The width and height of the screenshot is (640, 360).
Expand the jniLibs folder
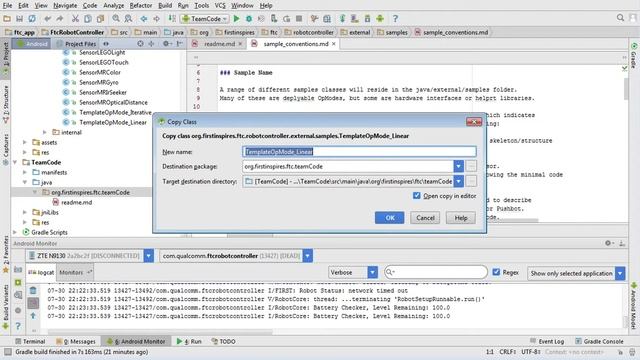25,212
